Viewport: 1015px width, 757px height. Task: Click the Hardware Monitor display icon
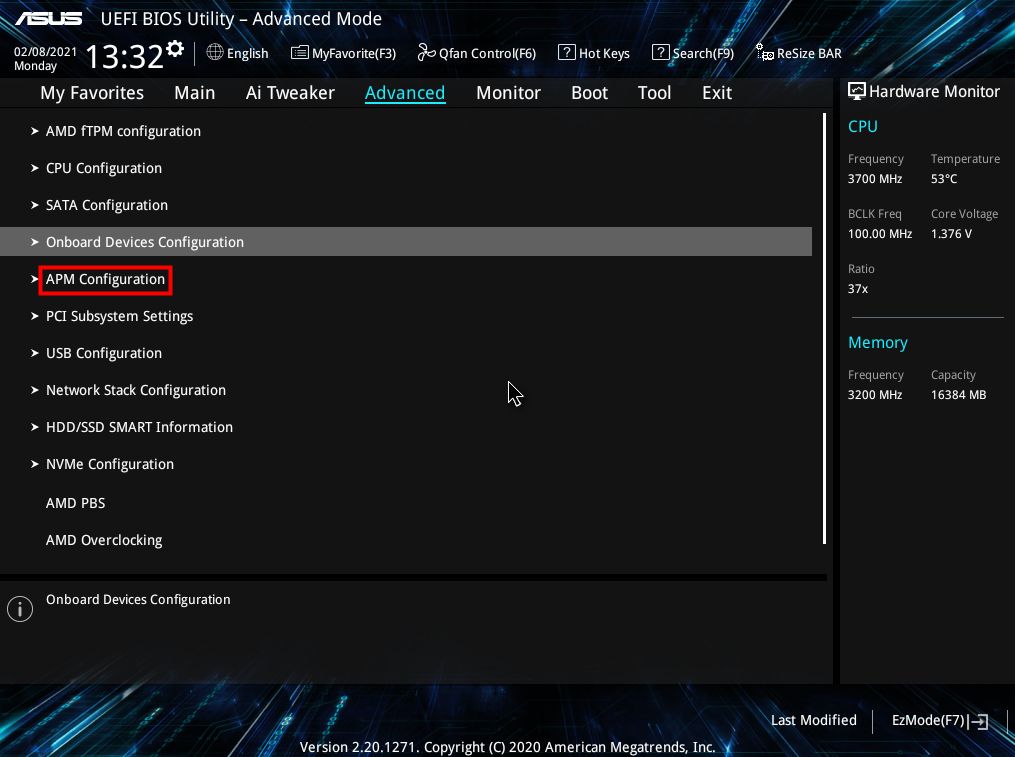coord(856,91)
